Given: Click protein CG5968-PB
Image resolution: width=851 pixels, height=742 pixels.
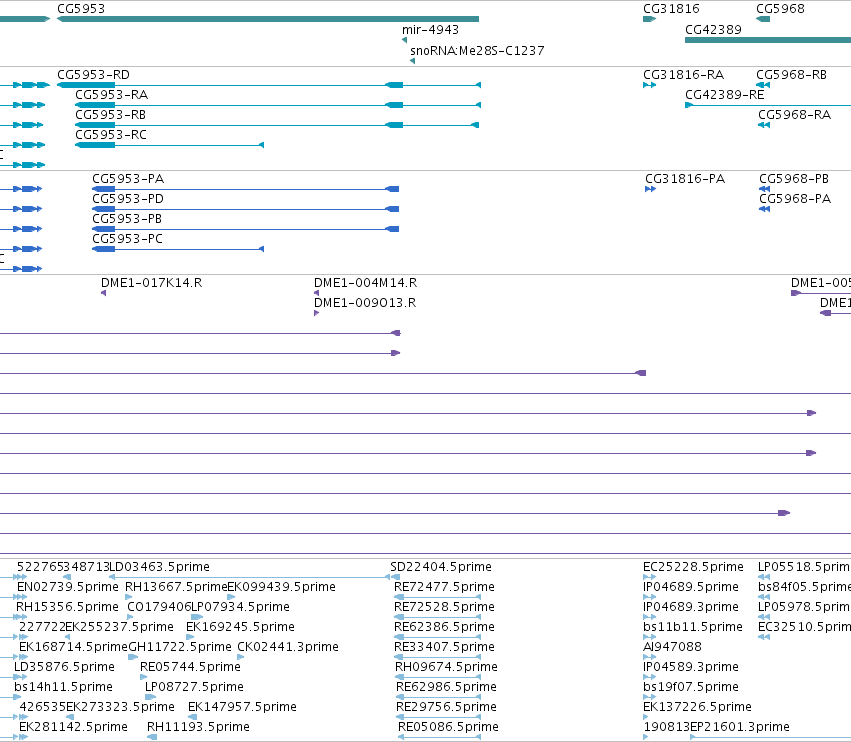Looking at the screenshot, I should [x=794, y=179].
